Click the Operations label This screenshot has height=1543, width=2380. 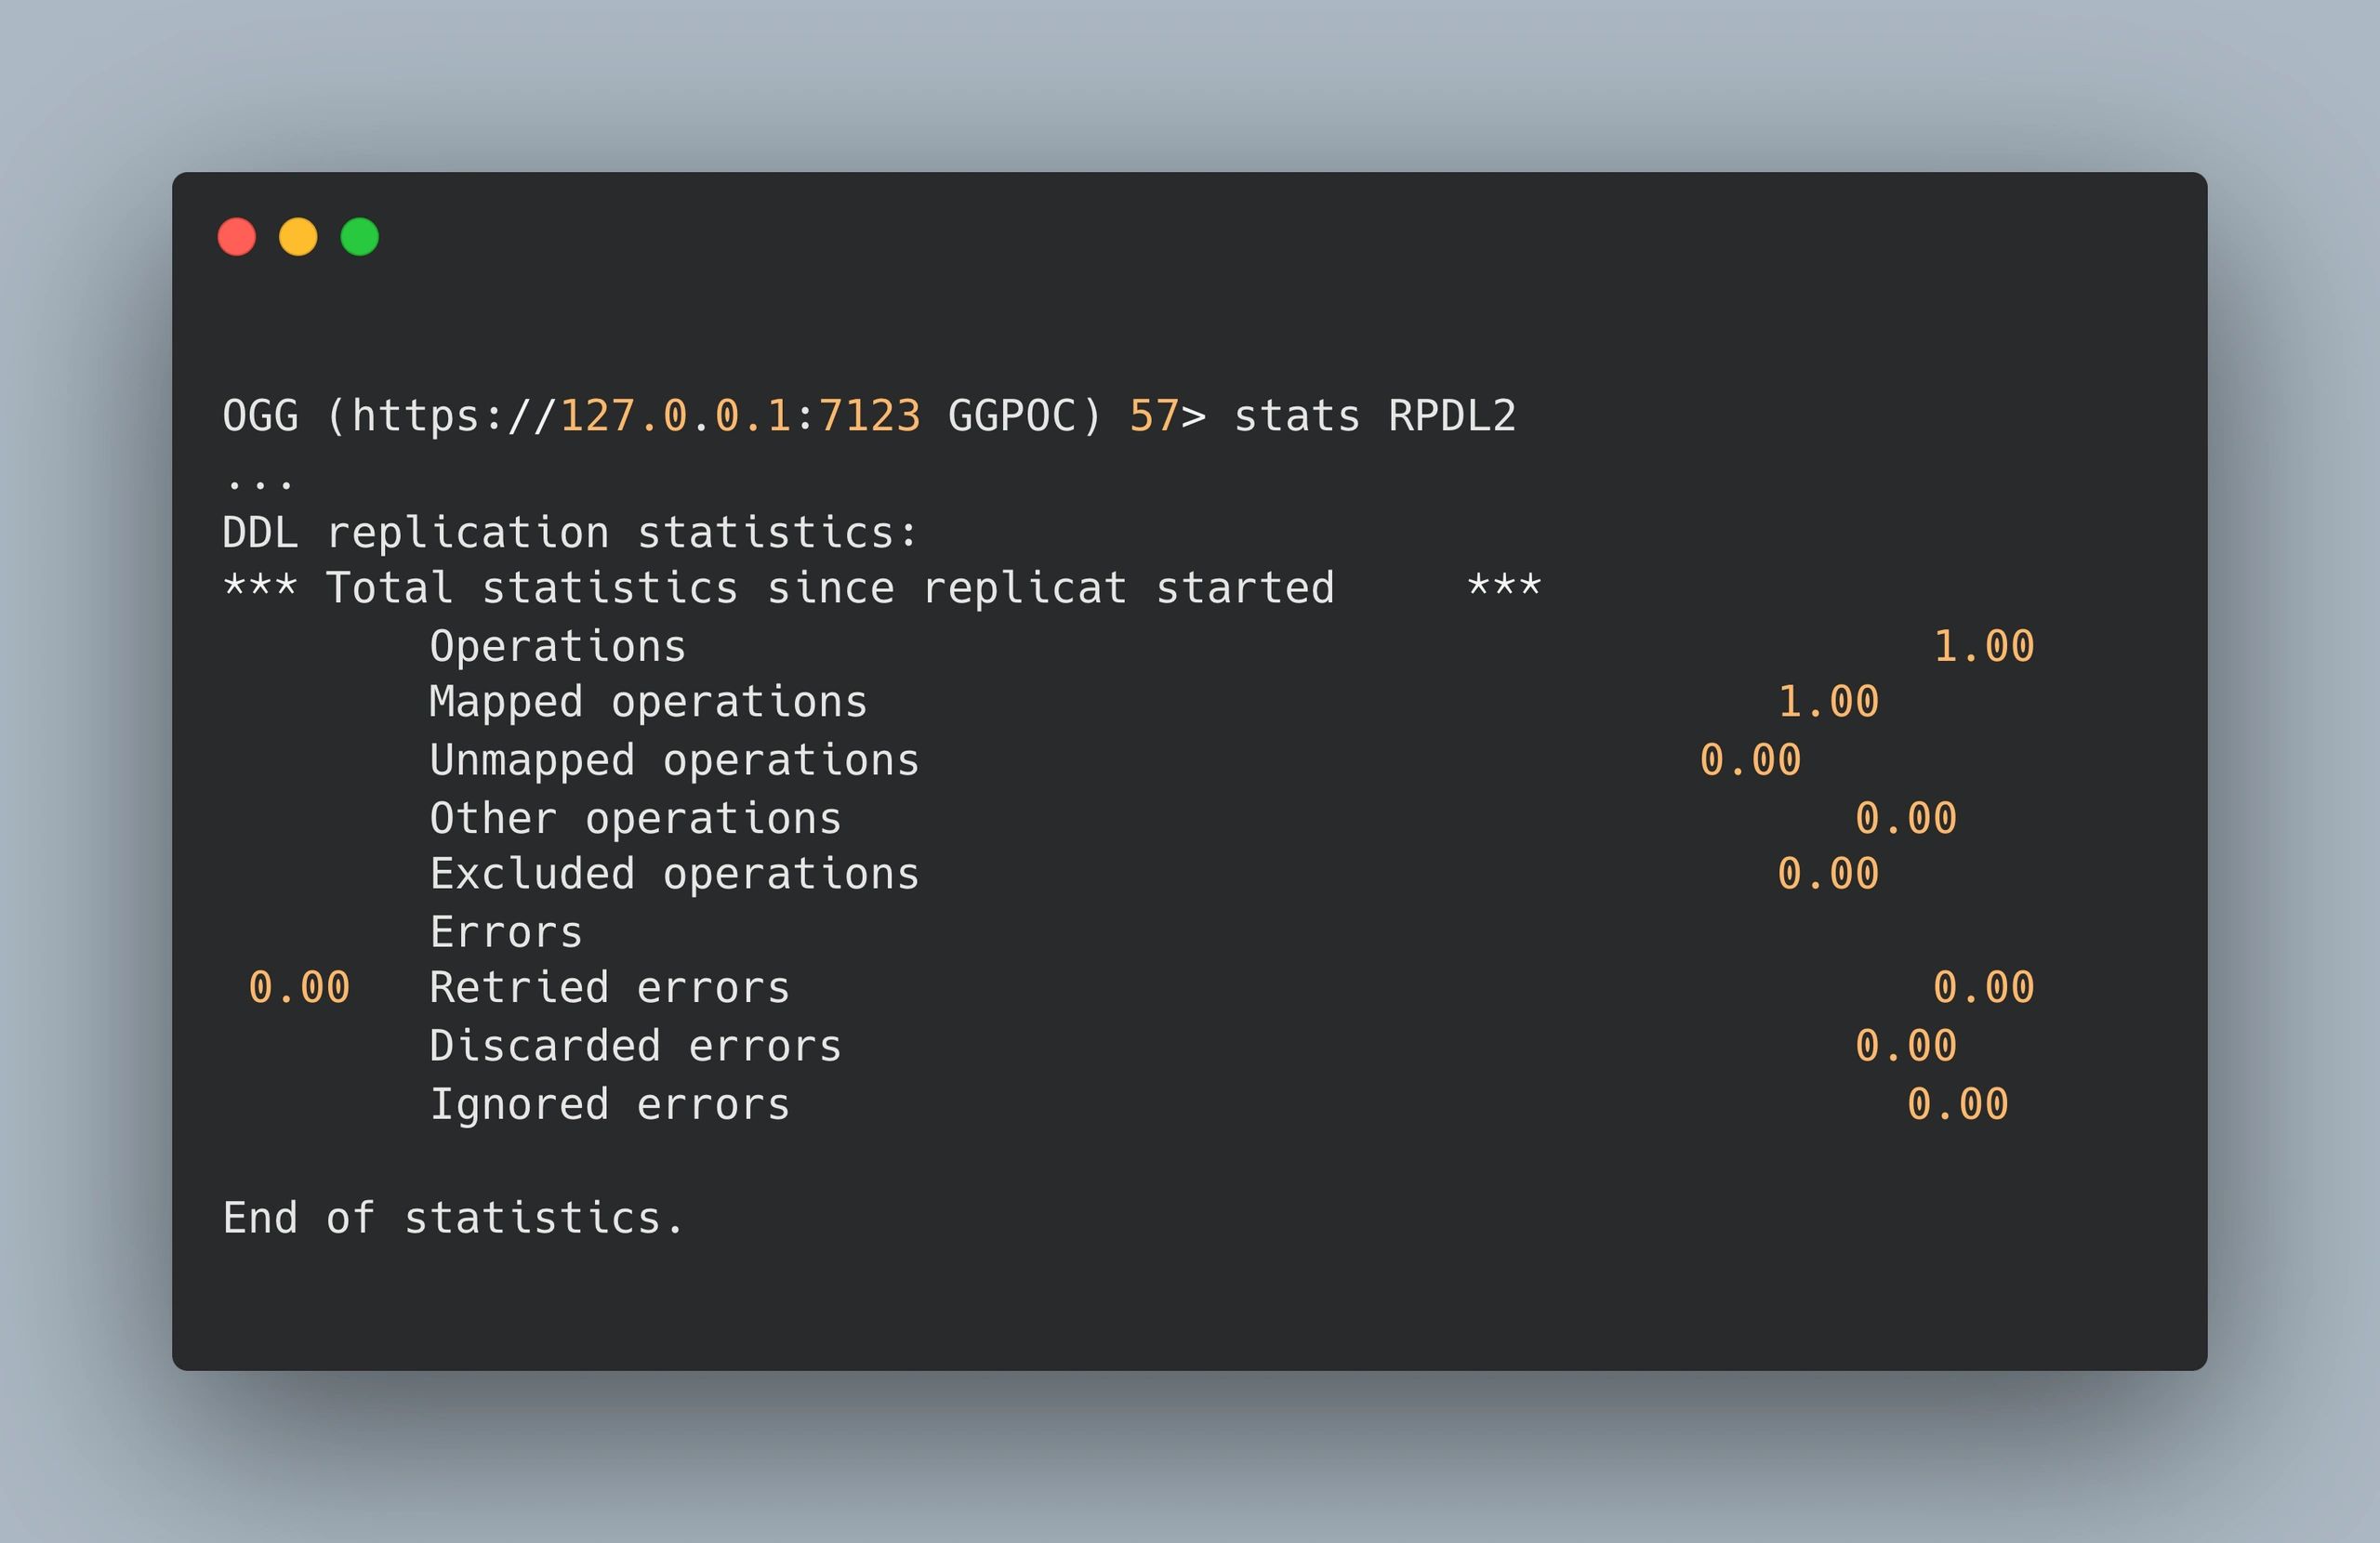(558, 646)
